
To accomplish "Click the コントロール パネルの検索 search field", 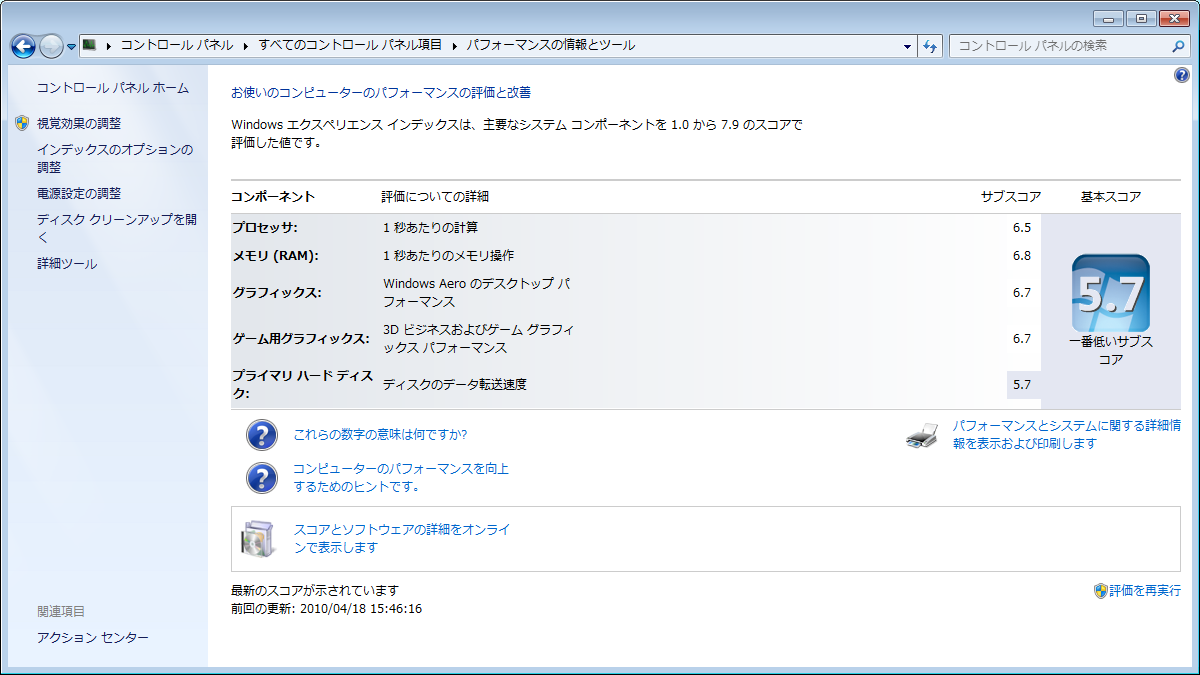I will [x=1058, y=46].
